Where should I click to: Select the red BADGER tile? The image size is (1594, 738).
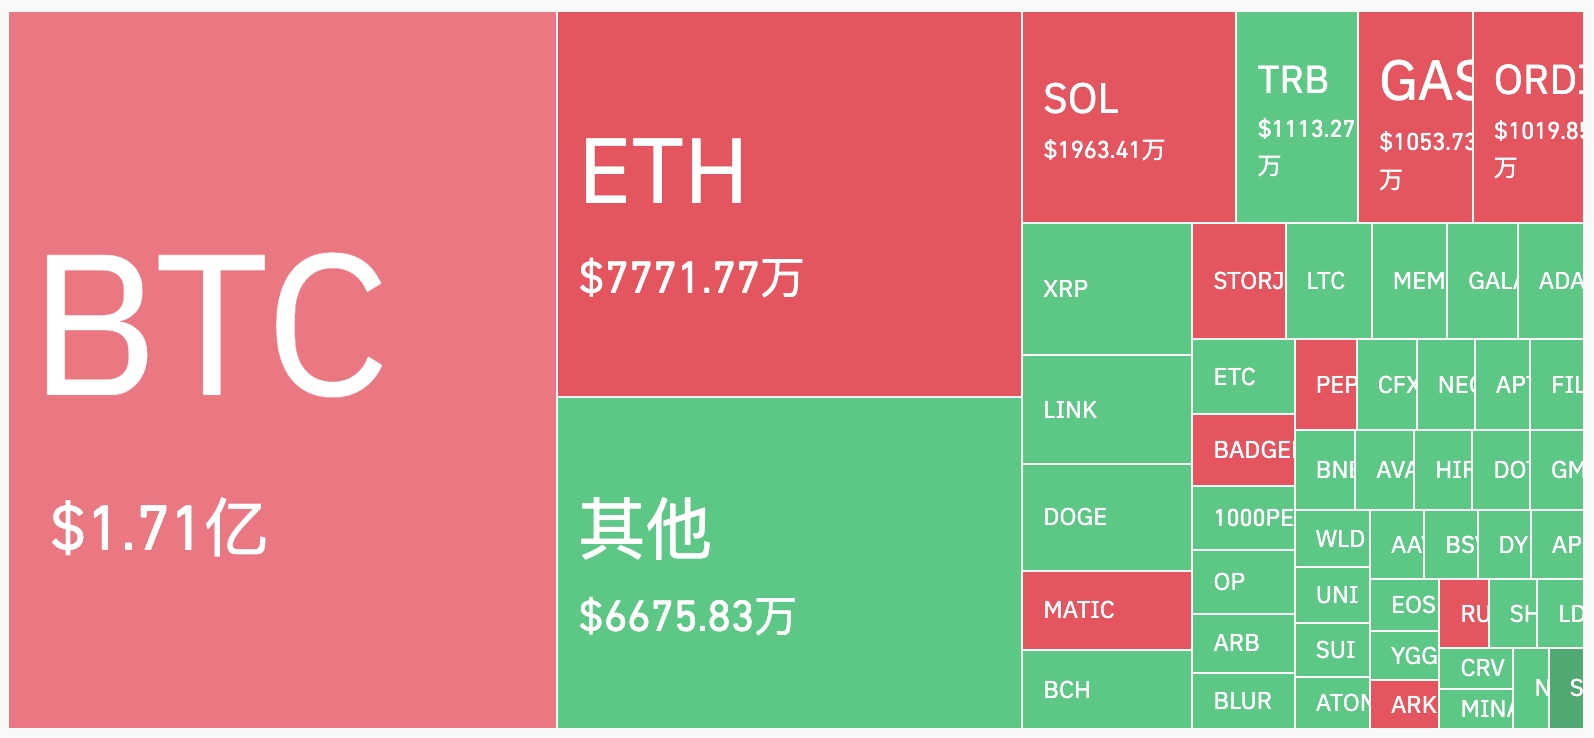1242,450
